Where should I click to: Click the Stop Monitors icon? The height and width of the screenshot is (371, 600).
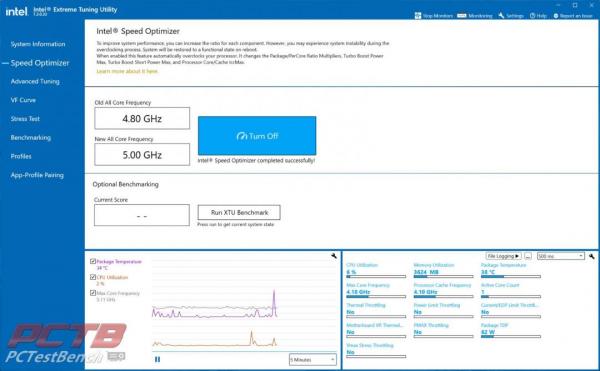pos(418,16)
